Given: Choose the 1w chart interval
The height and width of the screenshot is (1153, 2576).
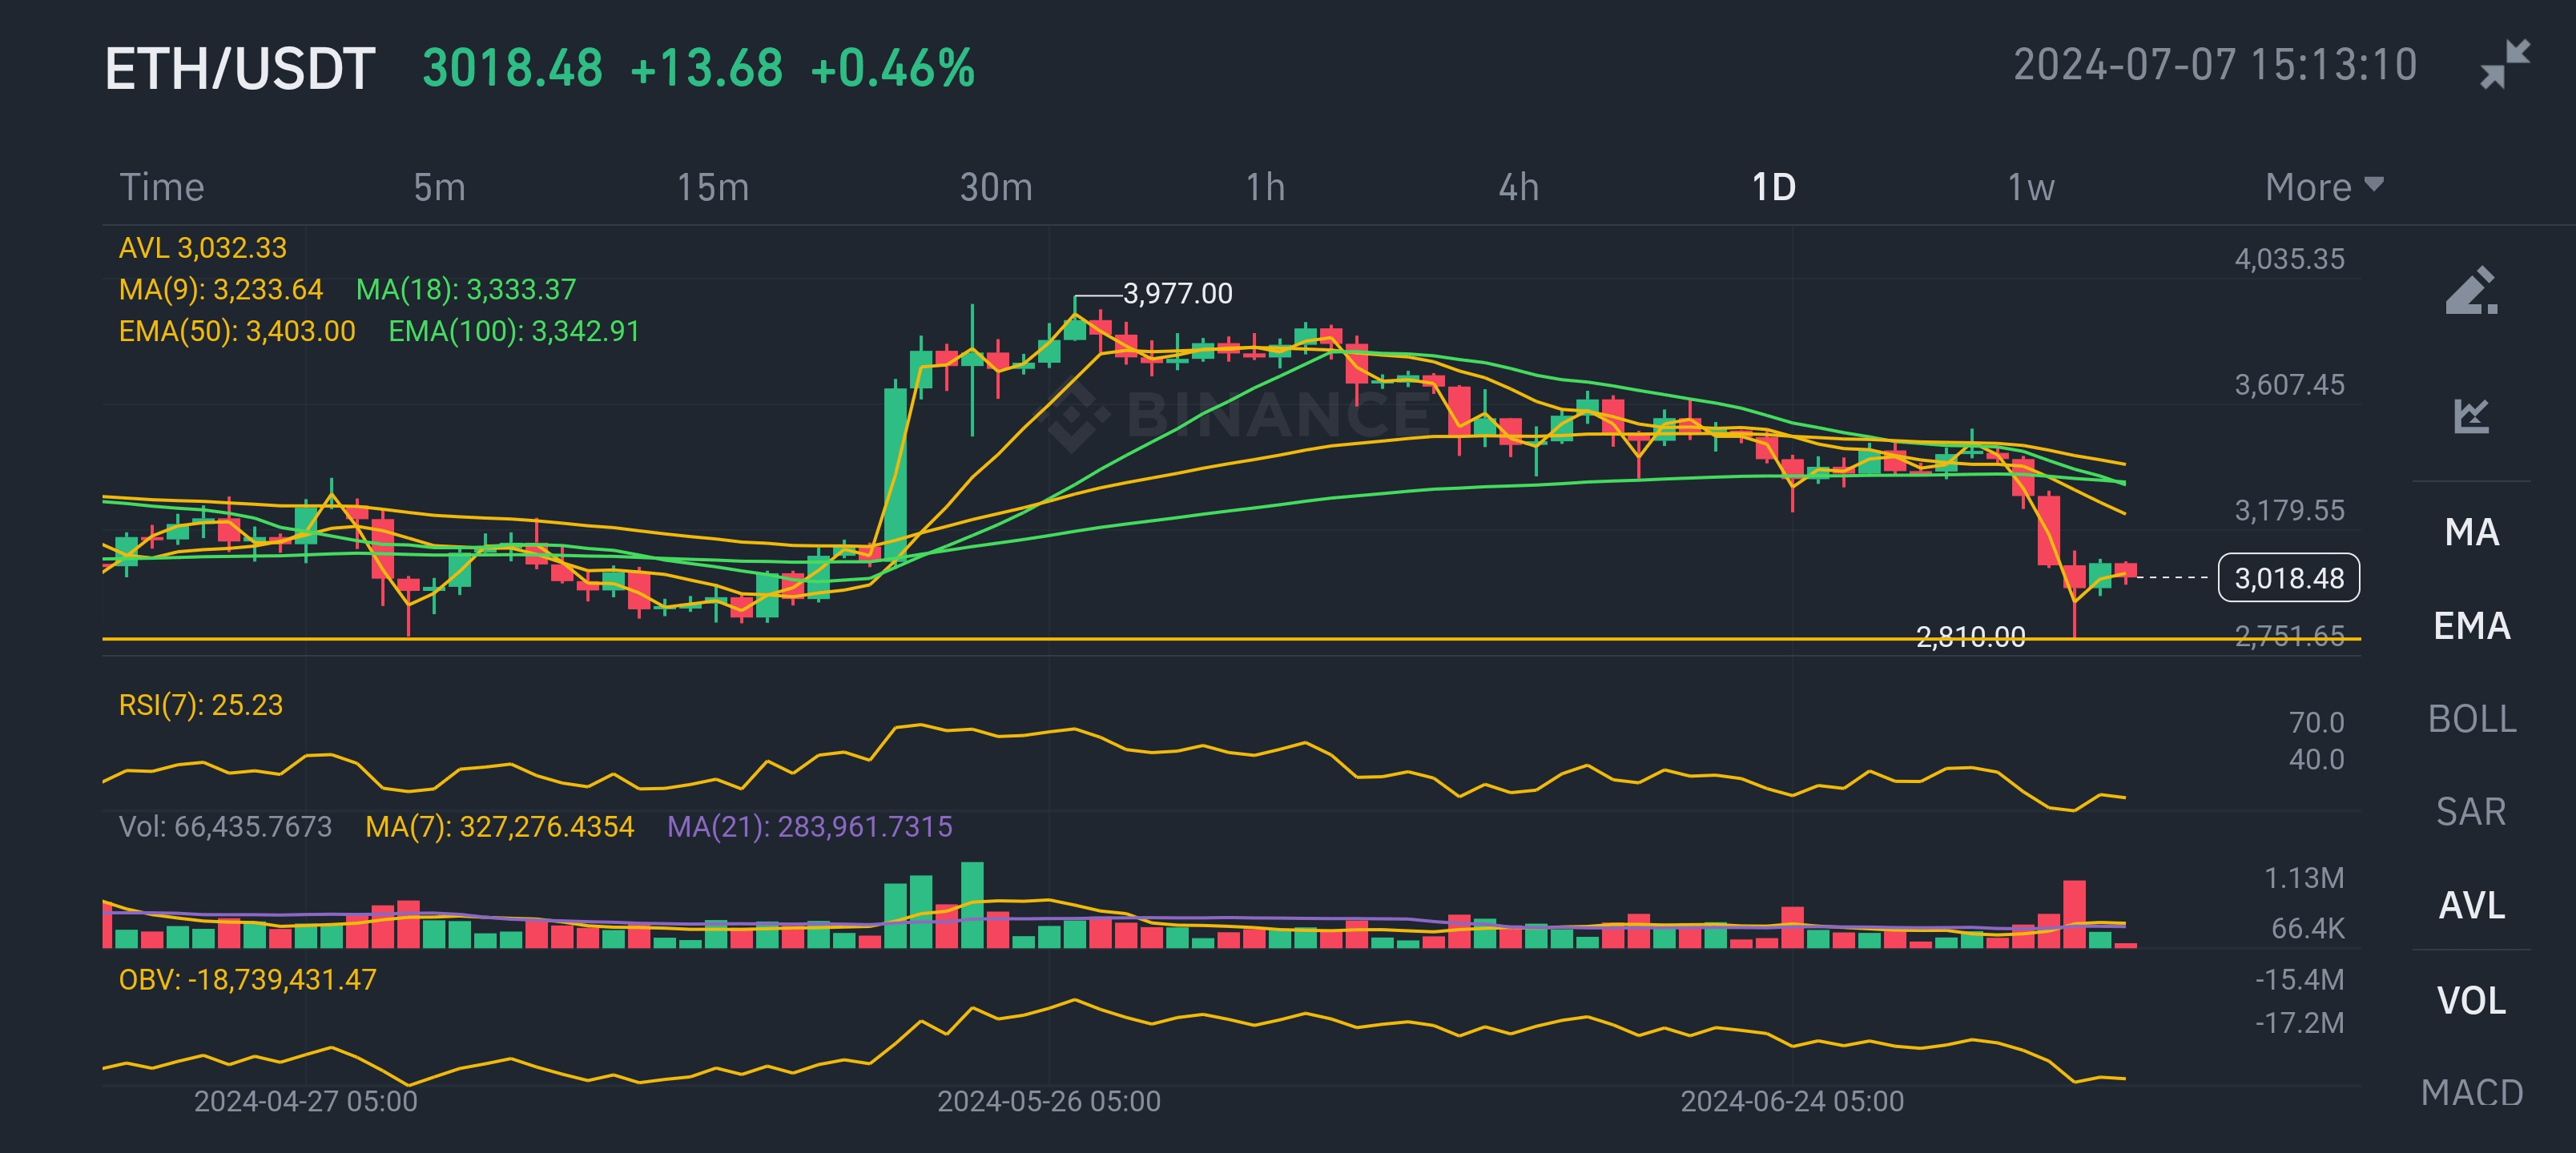Looking at the screenshot, I should point(2030,187).
